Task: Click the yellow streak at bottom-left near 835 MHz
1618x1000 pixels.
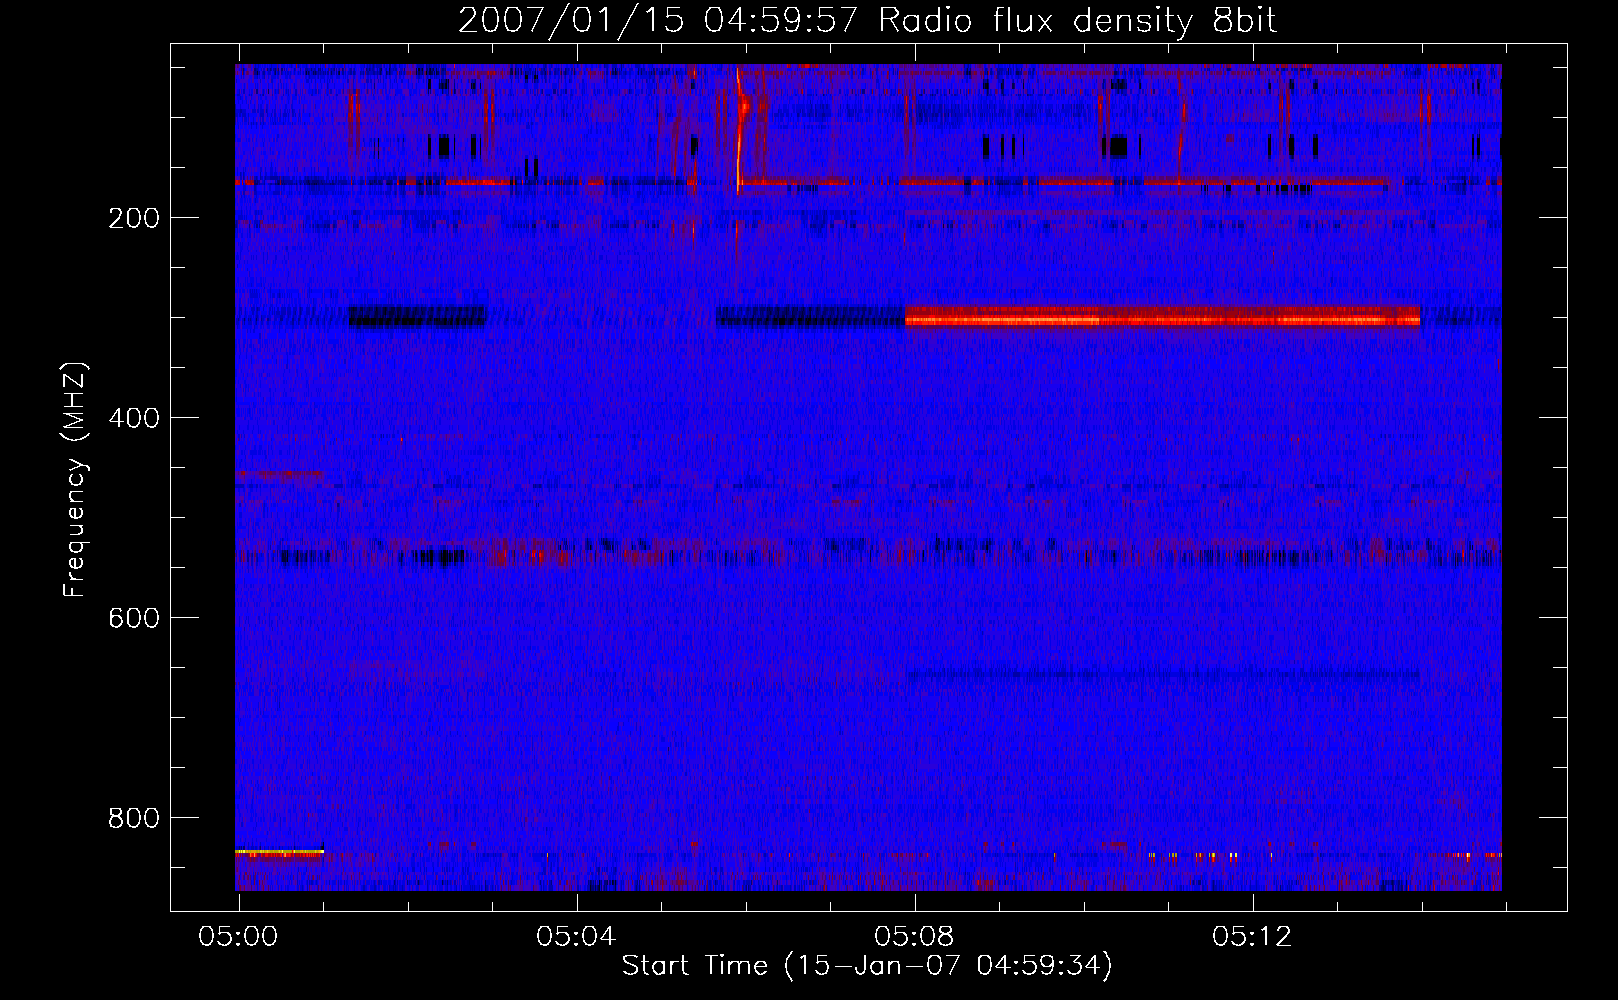Action: coord(279,852)
